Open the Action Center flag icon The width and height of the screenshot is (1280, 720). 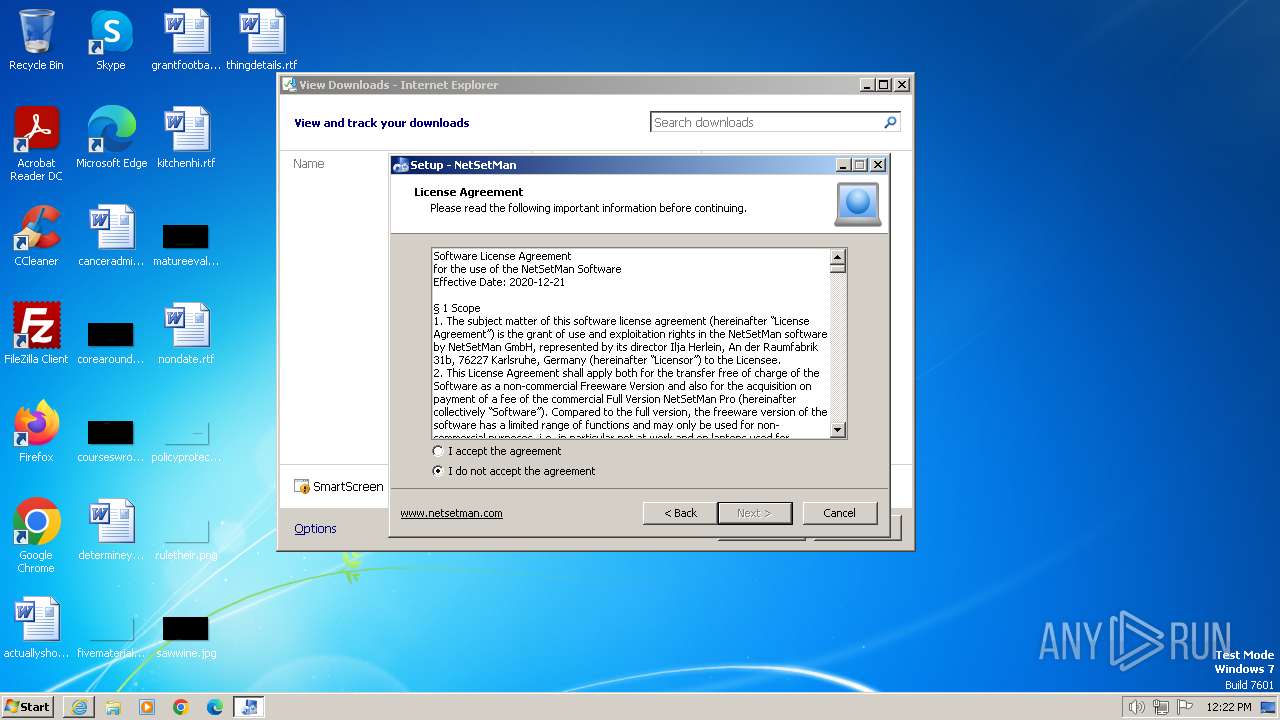pyautogui.click(x=1185, y=707)
